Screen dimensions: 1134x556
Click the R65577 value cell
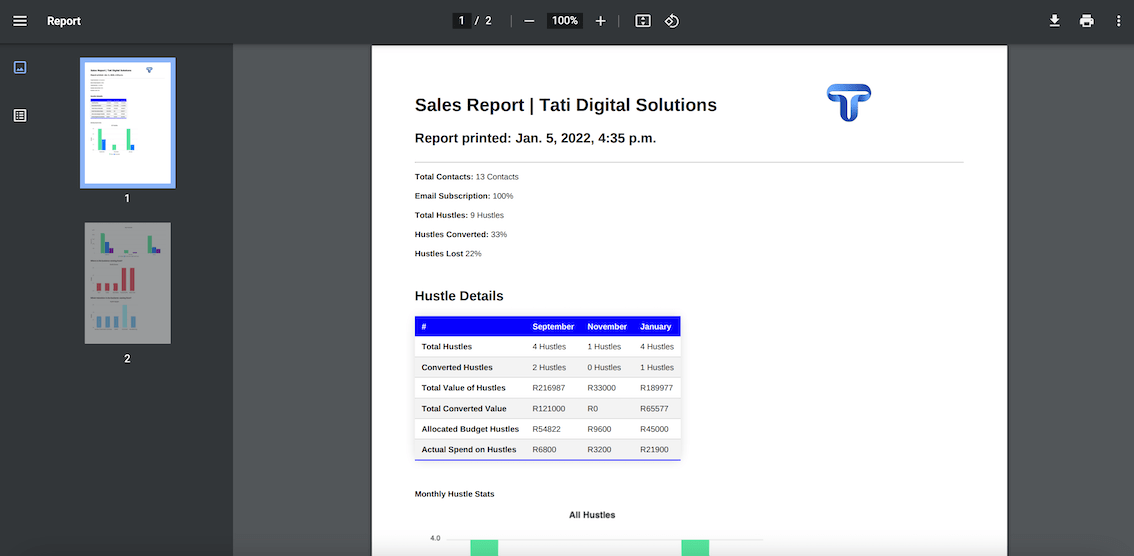pyautogui.click(x=655, y=409)
